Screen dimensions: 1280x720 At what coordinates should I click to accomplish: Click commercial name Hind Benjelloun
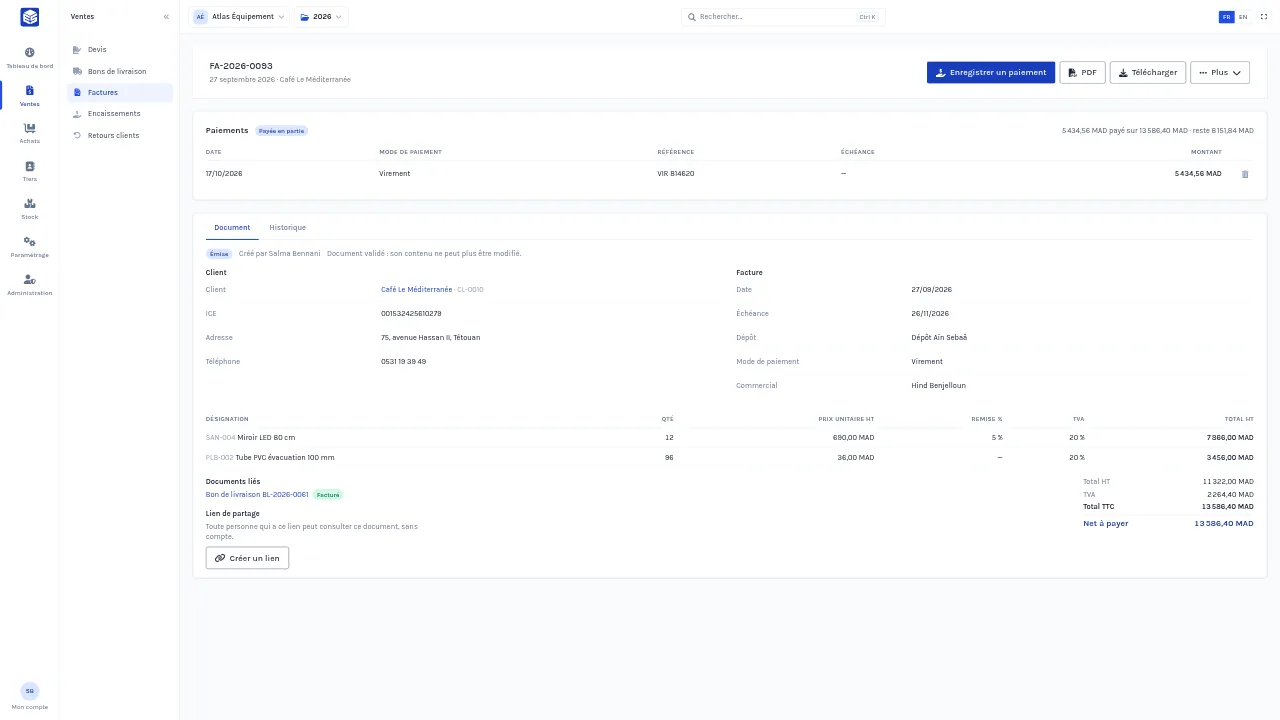click(x=938, y=386)
